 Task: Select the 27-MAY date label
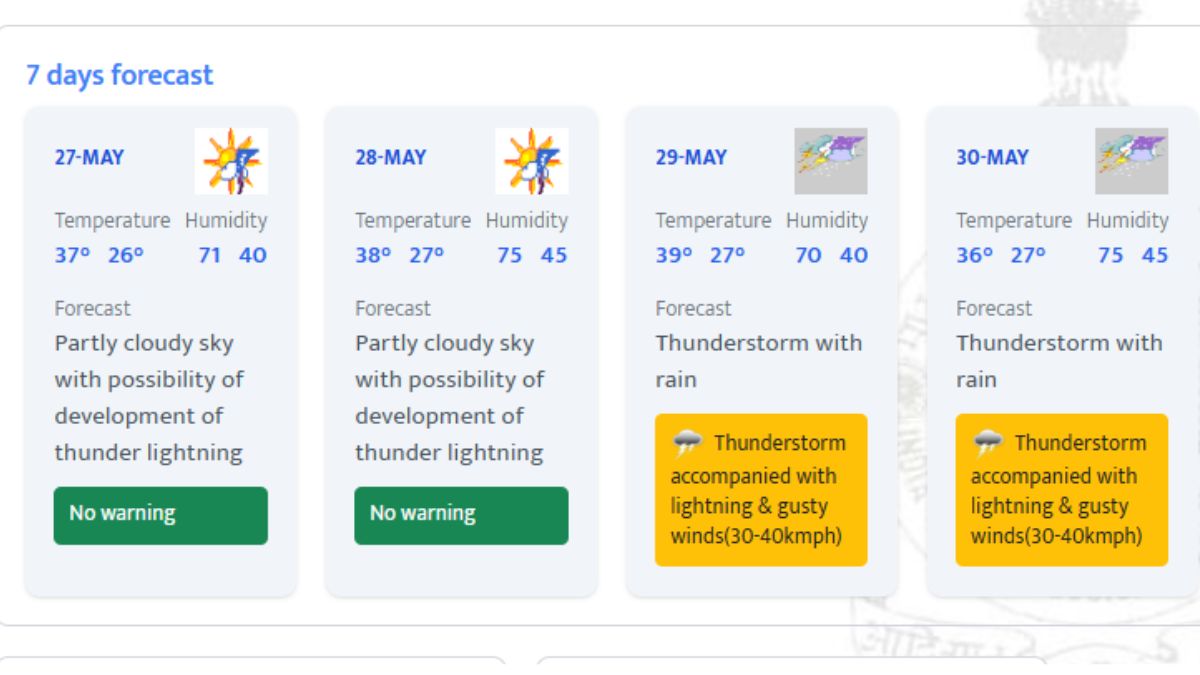pyautogui.click(x=89, y=157)
